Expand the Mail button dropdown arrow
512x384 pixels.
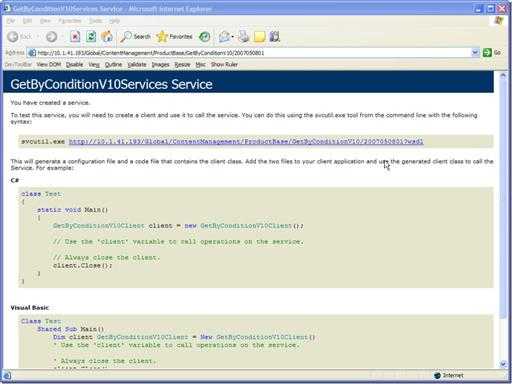click(x=232, y=37)
